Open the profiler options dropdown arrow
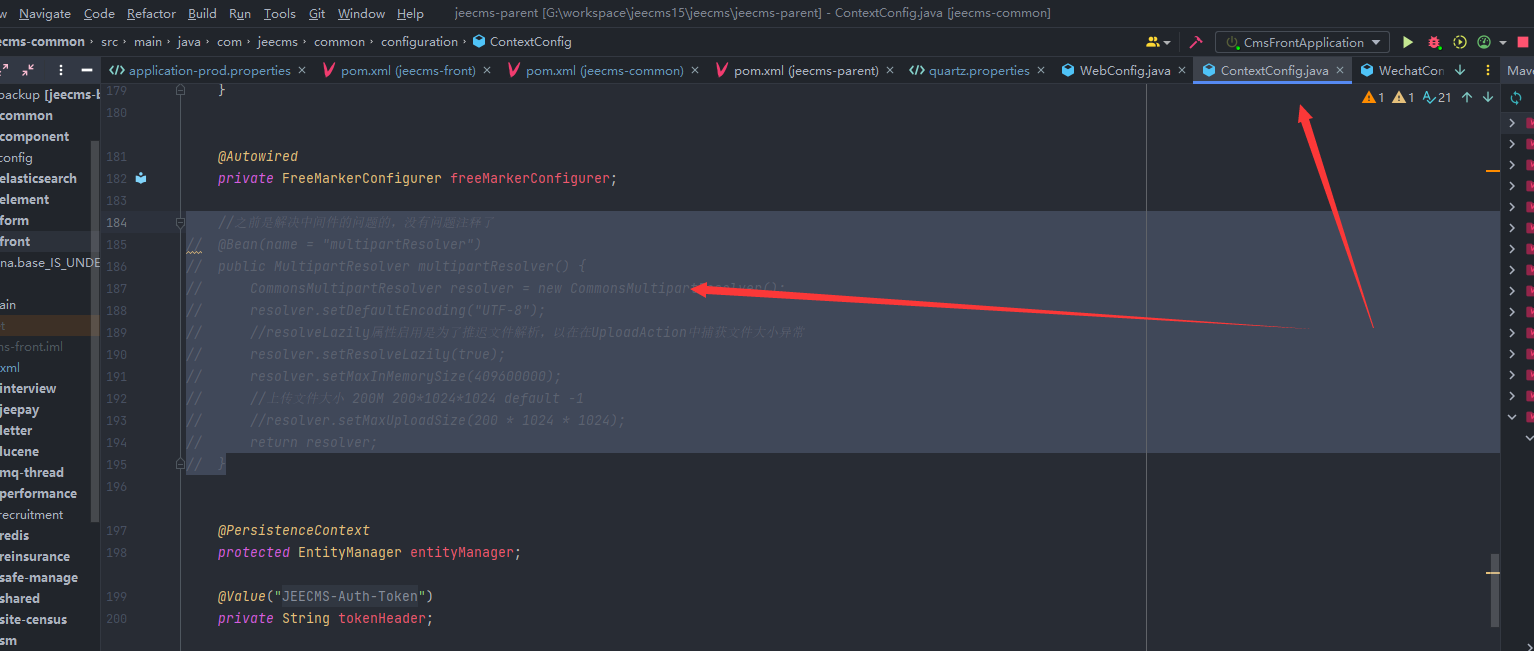Viewport: 1534px width, 651px height. point(1503,43)
